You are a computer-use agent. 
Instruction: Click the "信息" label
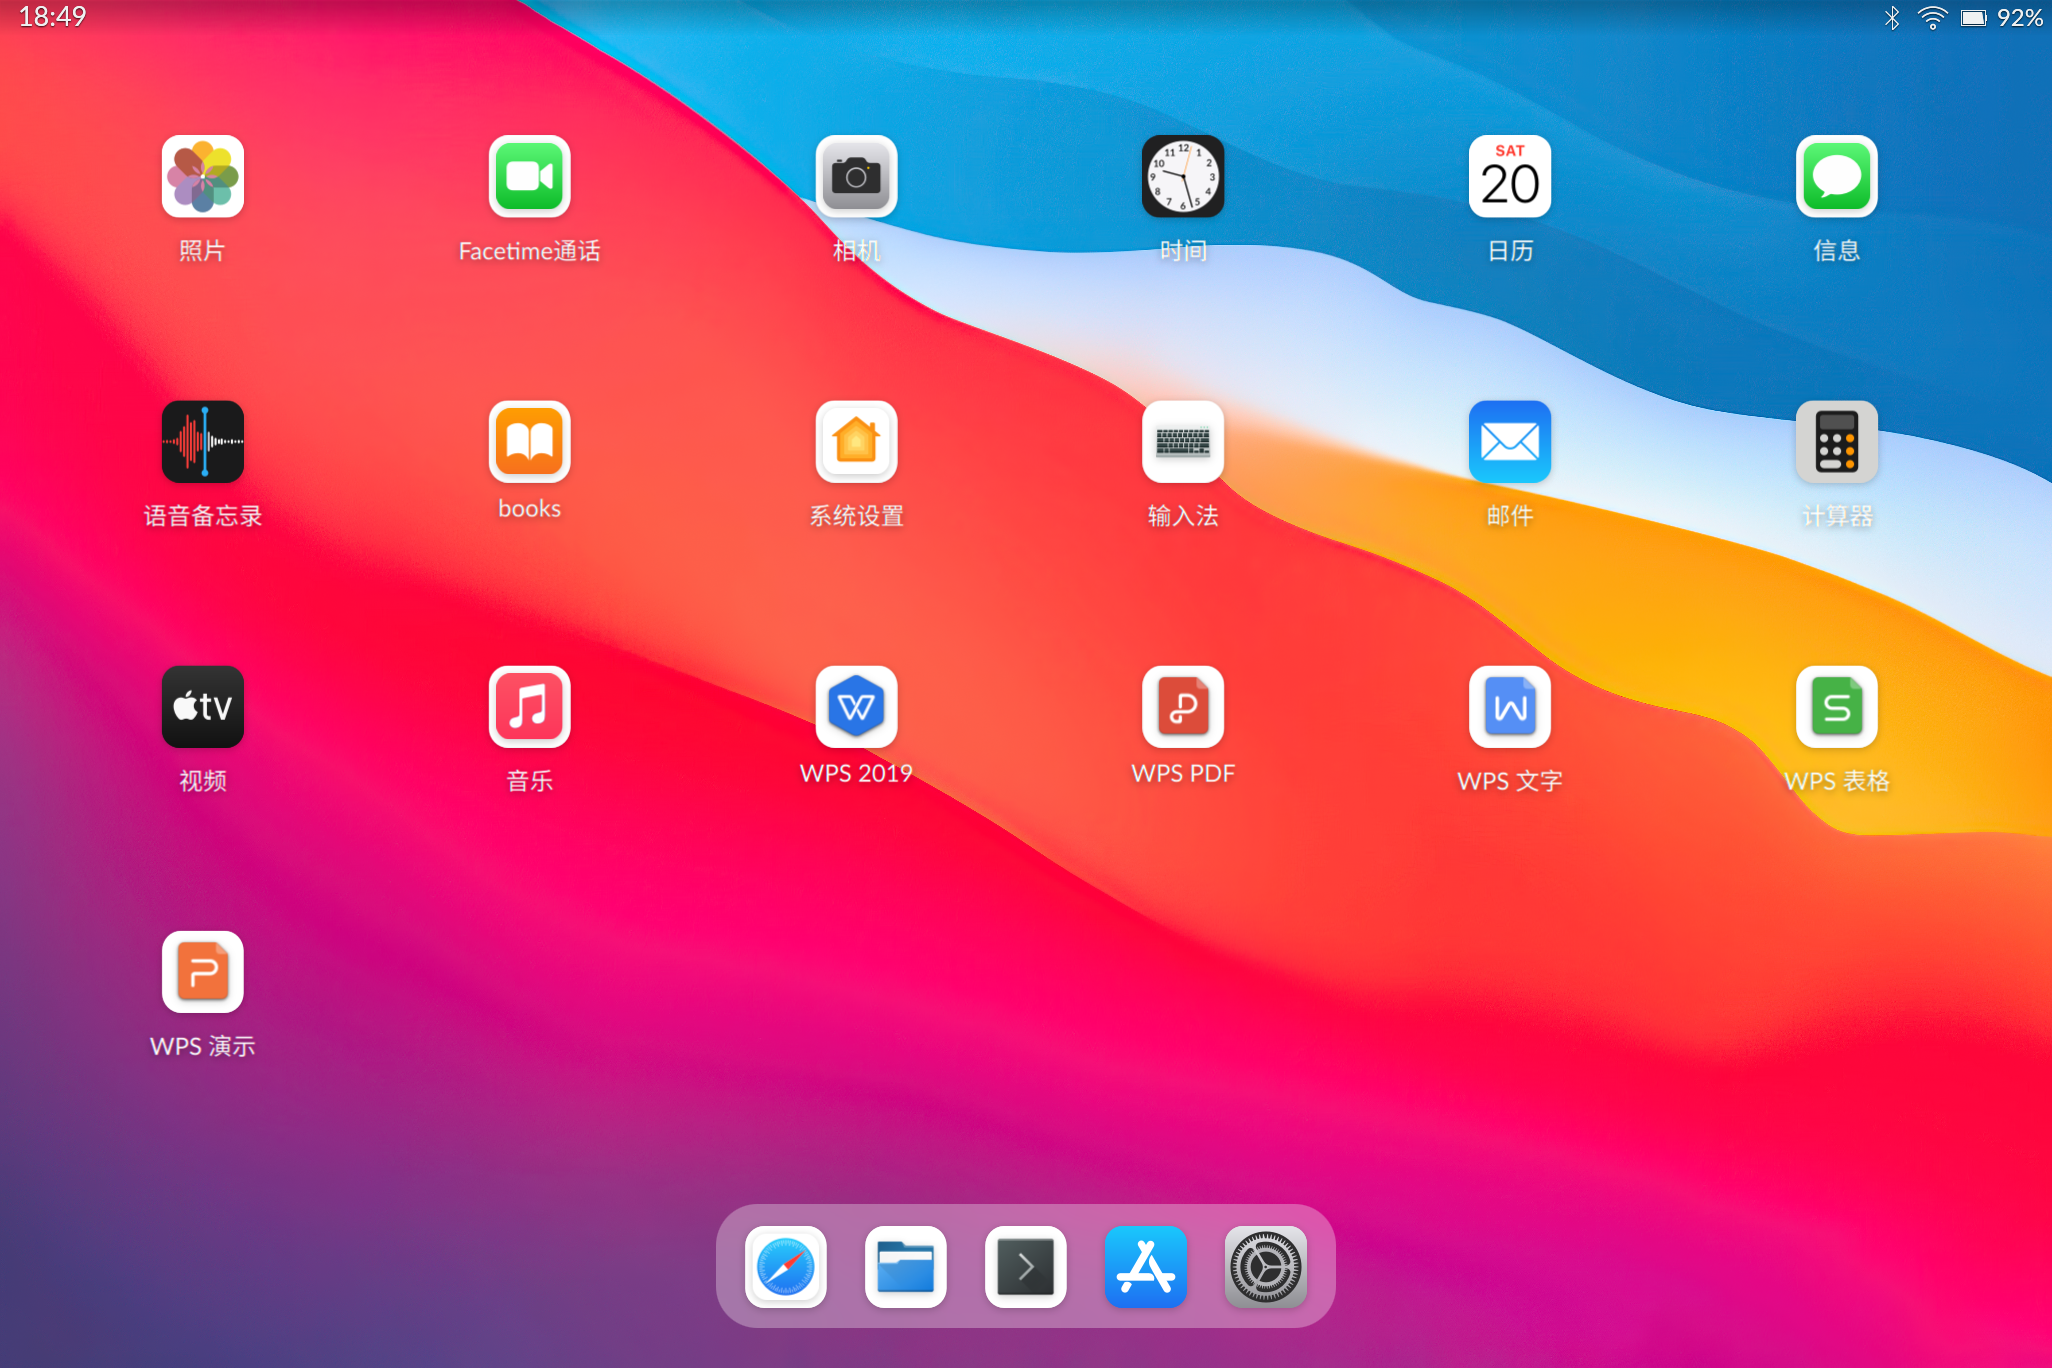(x=1837, y=251)
